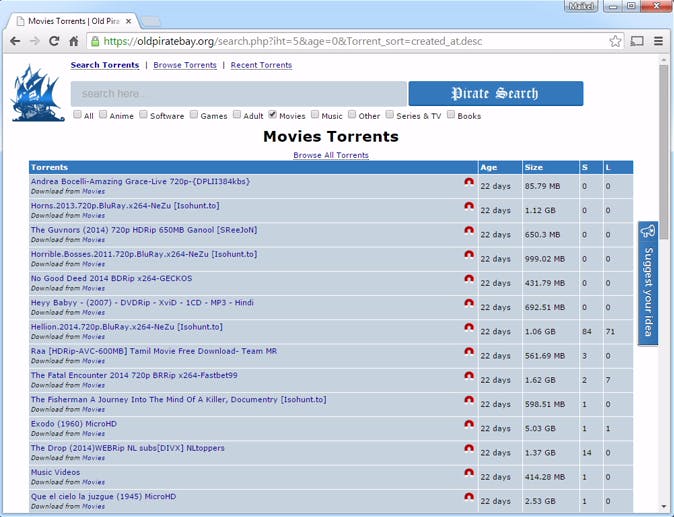674x517 pixels.
Task: Close the Movies Torrents browser tab
Action: click(129, 21)
